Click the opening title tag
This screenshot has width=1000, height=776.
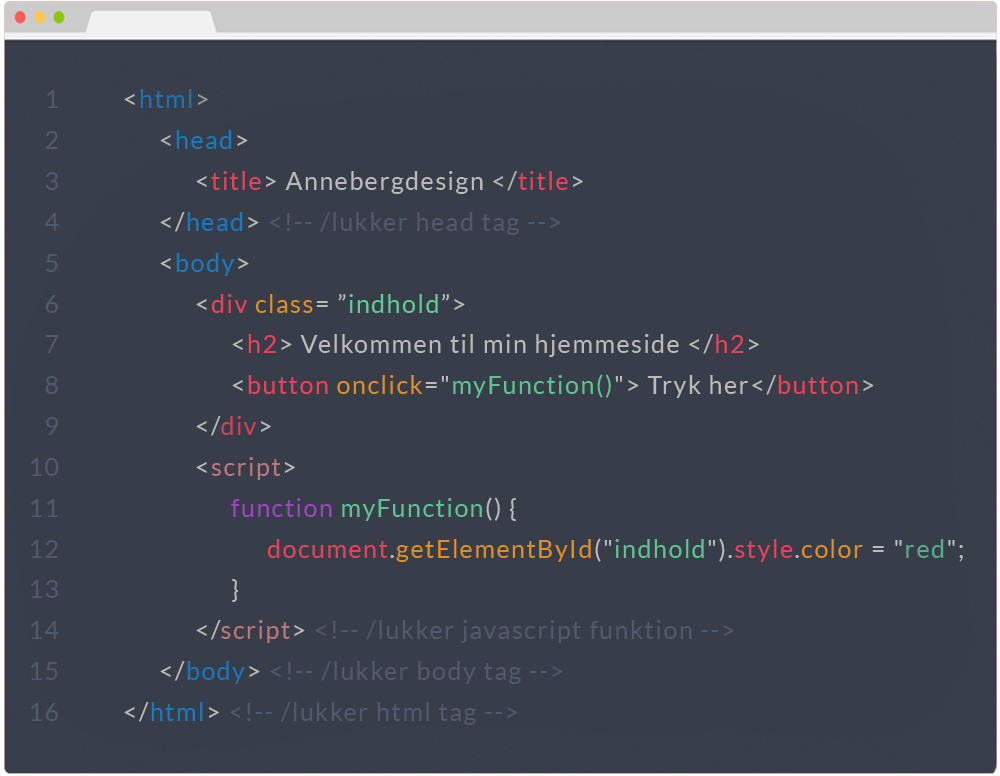point(236,182)
